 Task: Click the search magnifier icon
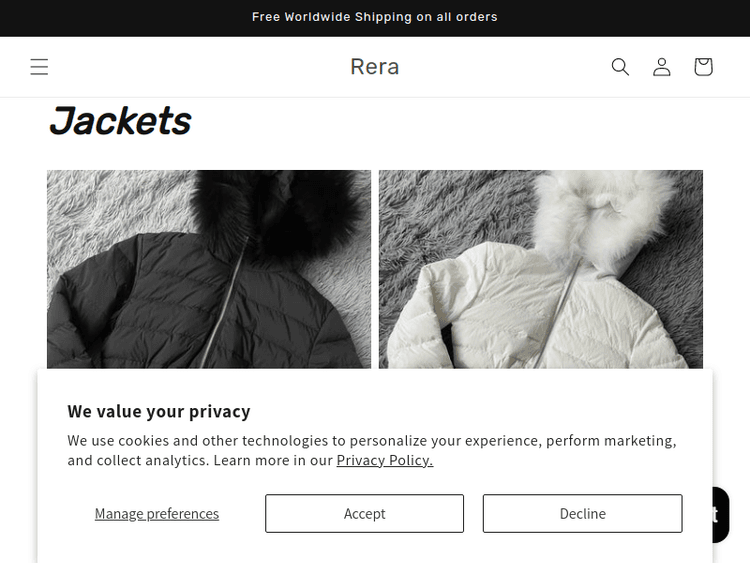pos(620,67)
